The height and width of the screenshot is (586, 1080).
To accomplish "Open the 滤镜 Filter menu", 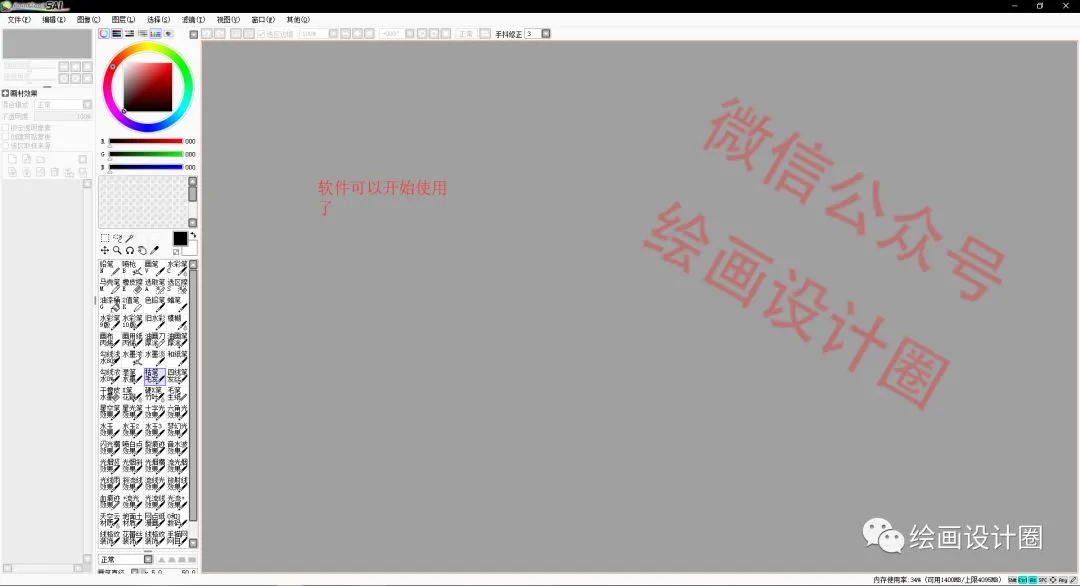I will click(x=193, y=19).
